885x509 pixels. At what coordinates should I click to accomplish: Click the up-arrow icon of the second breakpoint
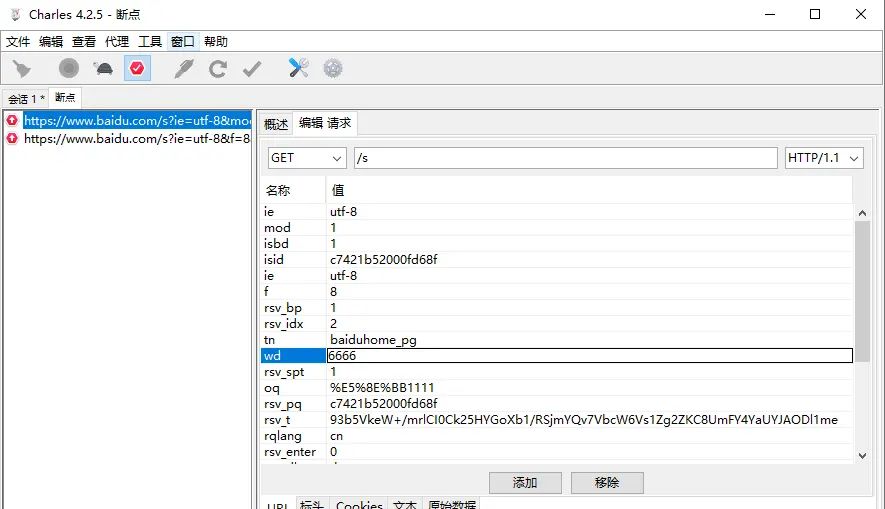coord(12,138)
